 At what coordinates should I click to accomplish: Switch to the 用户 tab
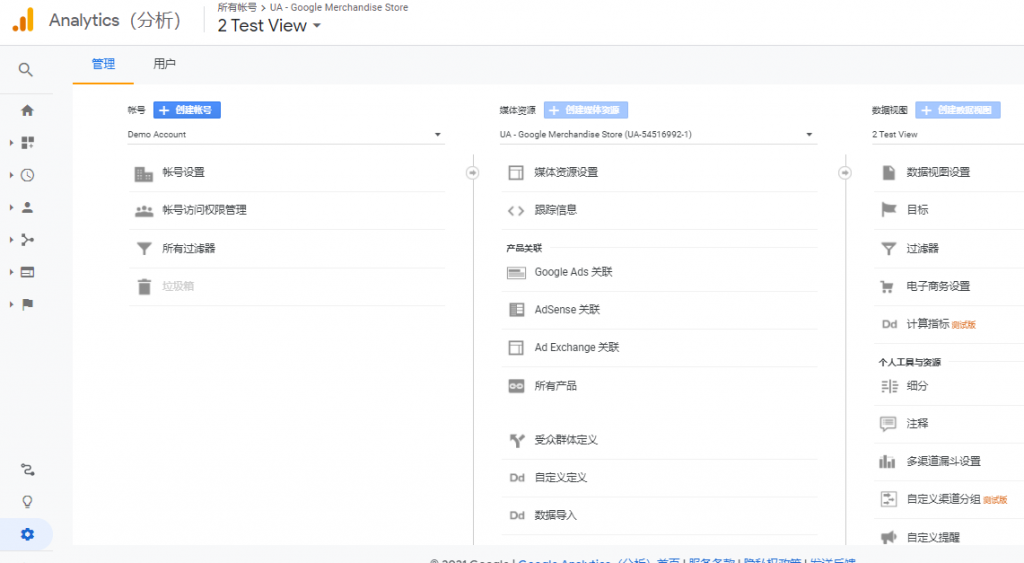(164, 64)
